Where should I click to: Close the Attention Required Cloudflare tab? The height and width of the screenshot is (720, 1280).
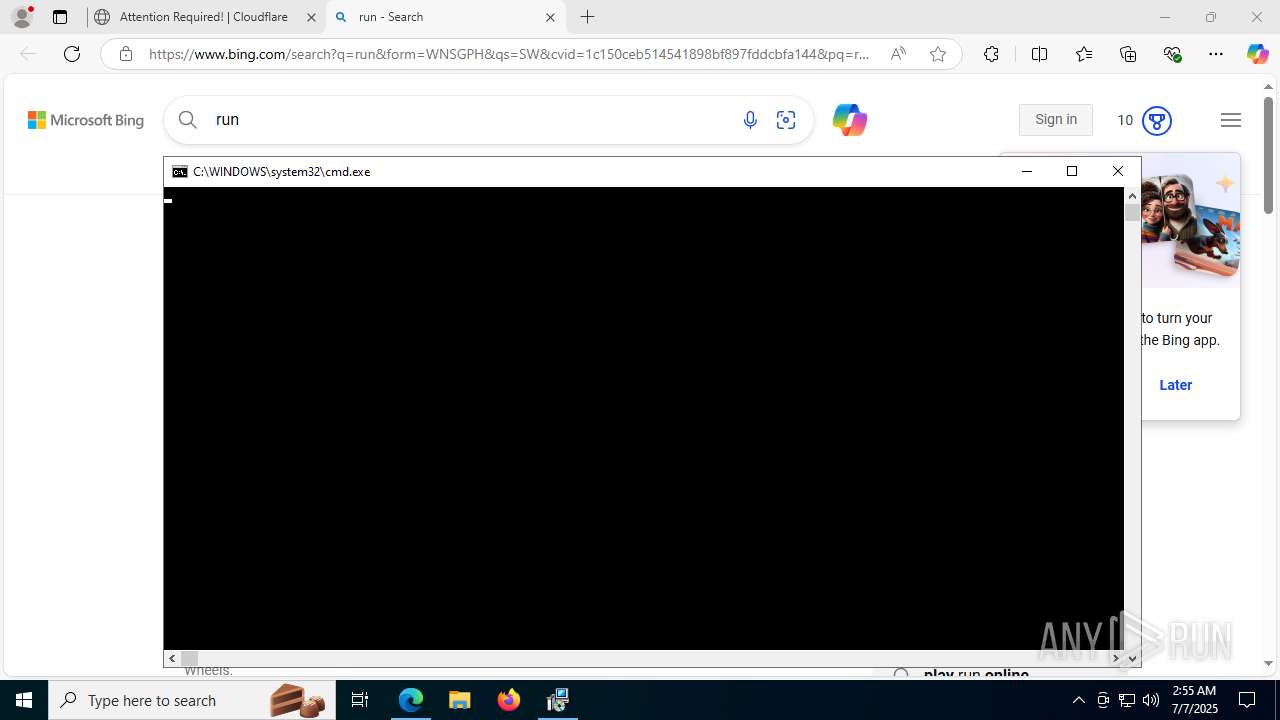click(311, 17)
